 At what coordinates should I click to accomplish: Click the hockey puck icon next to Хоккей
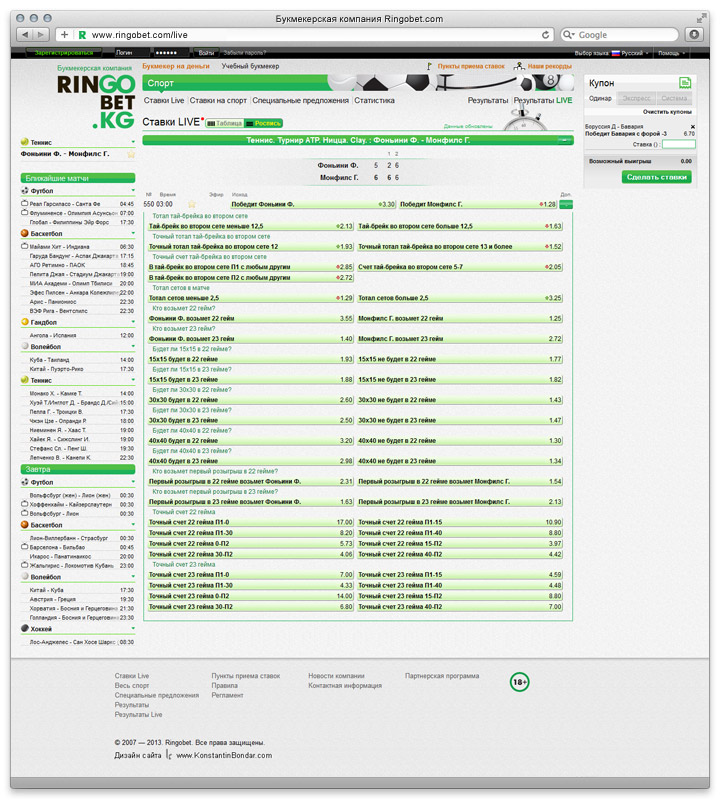tap(24, 628)
